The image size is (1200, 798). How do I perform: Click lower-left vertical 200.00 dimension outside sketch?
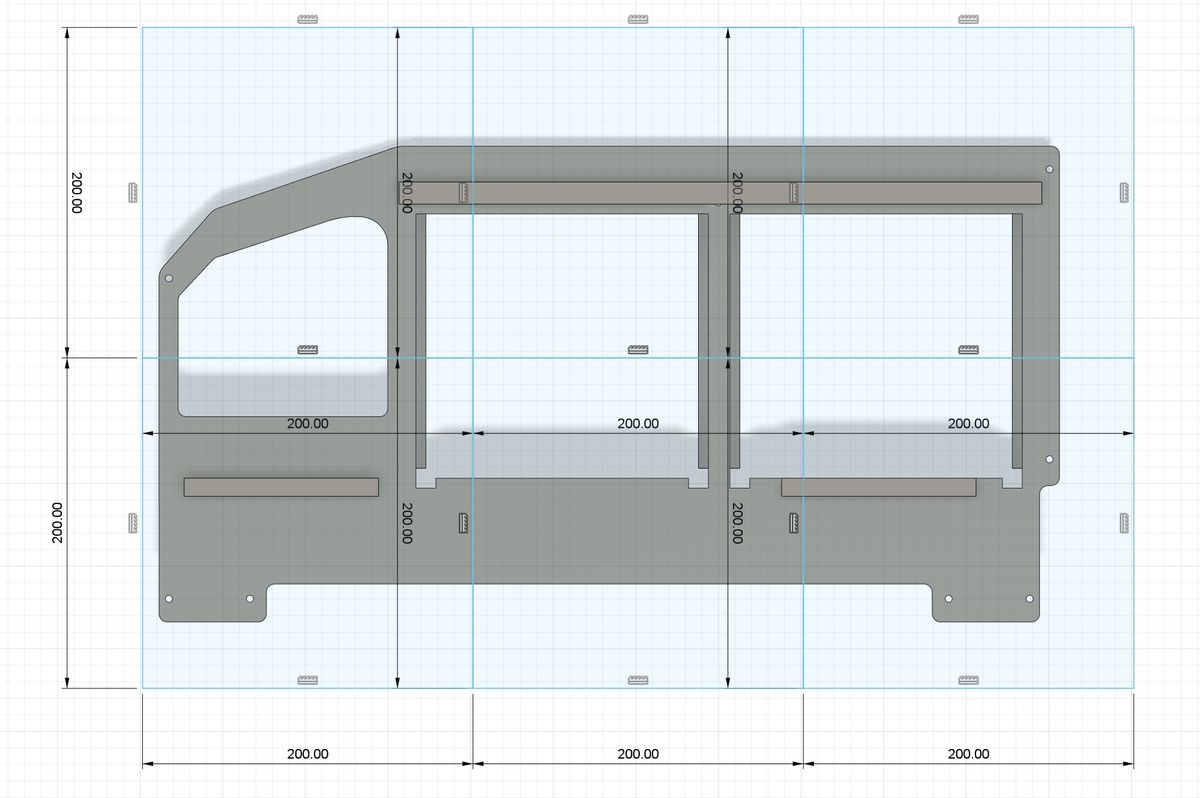(x=58, y=522)
